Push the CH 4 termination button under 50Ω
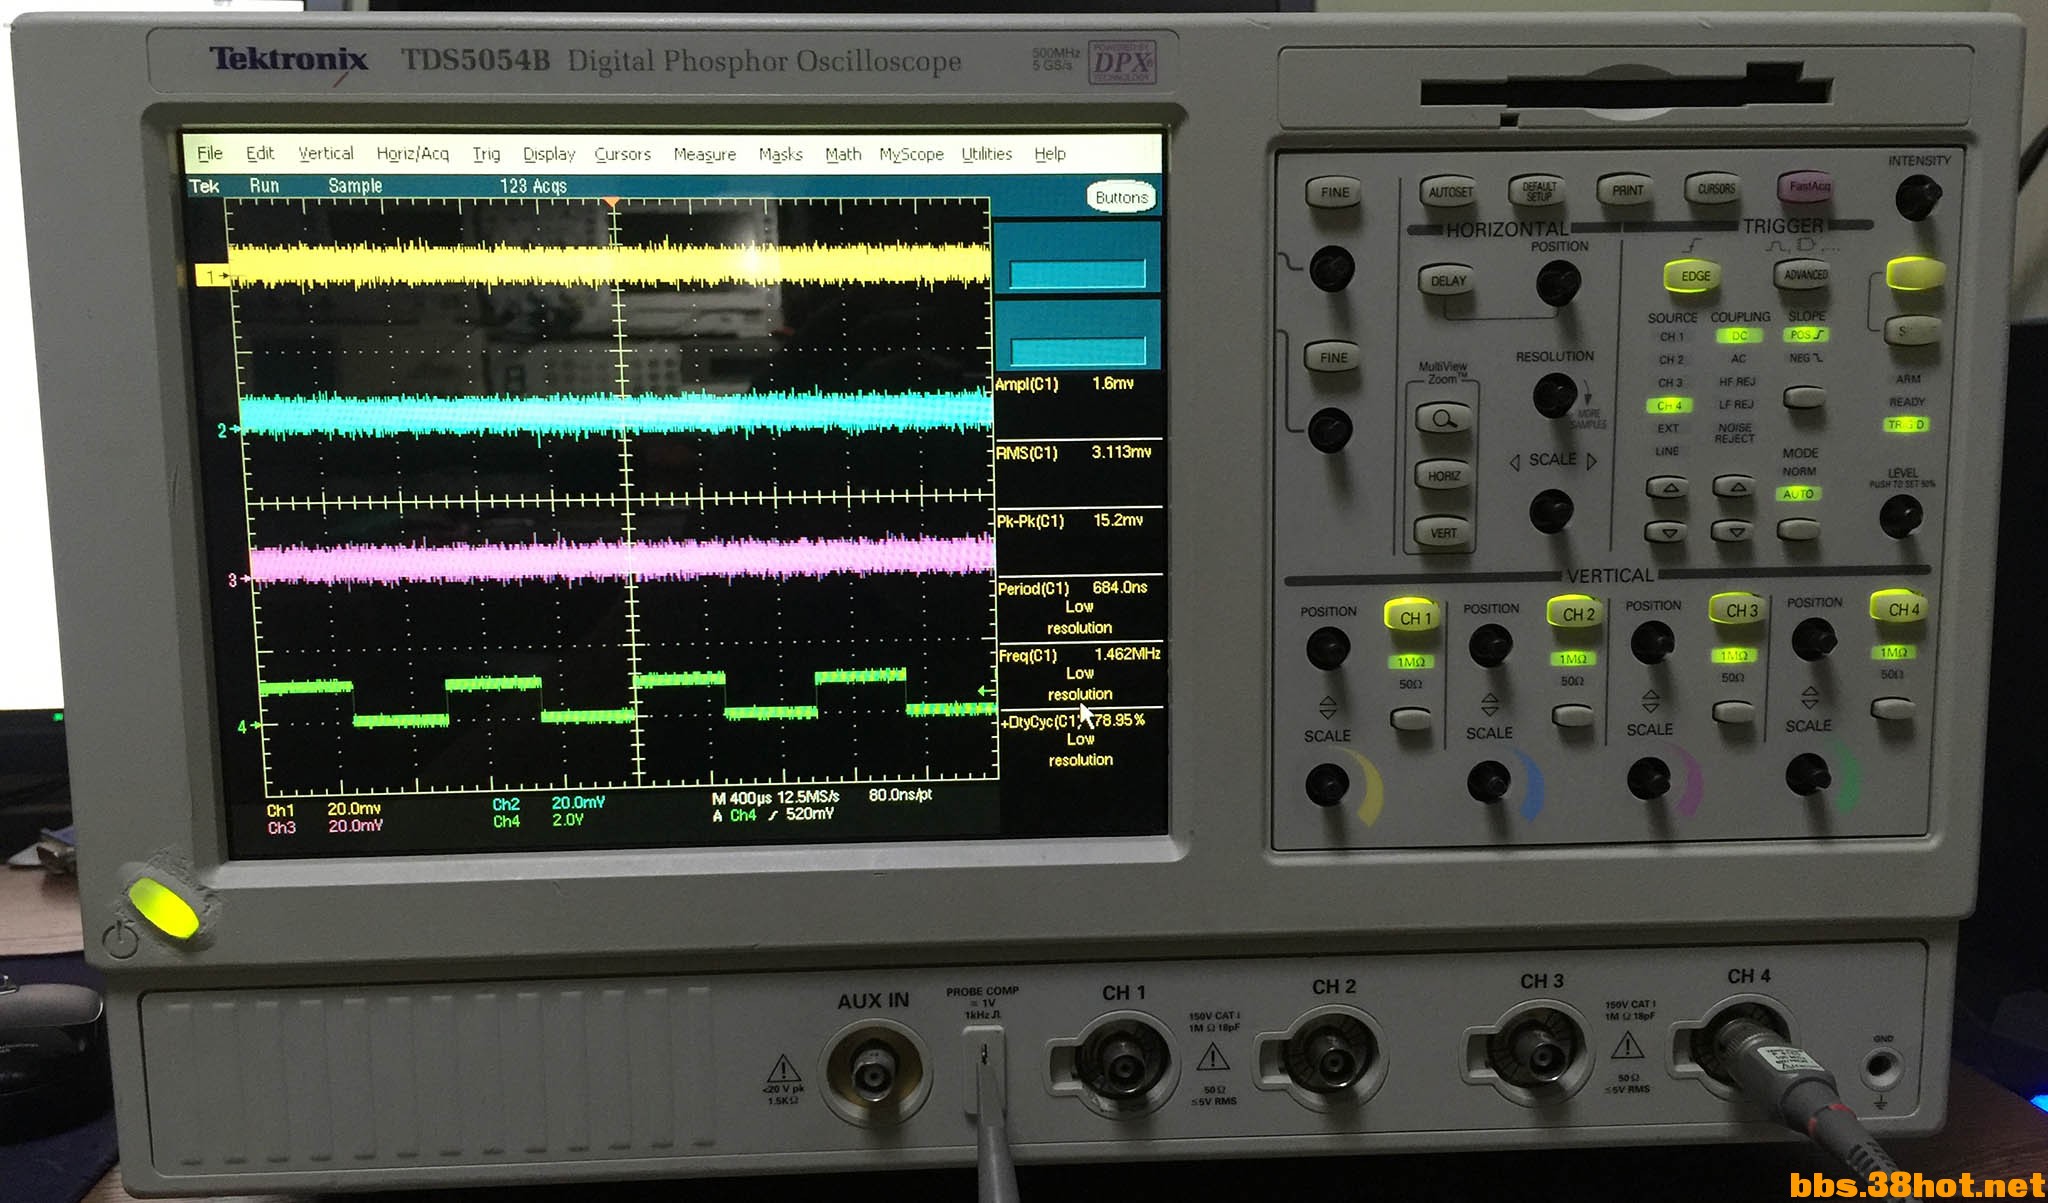Viewport: 2048px width, 1203px height. pyautogui.click(x=1892, y=708)
